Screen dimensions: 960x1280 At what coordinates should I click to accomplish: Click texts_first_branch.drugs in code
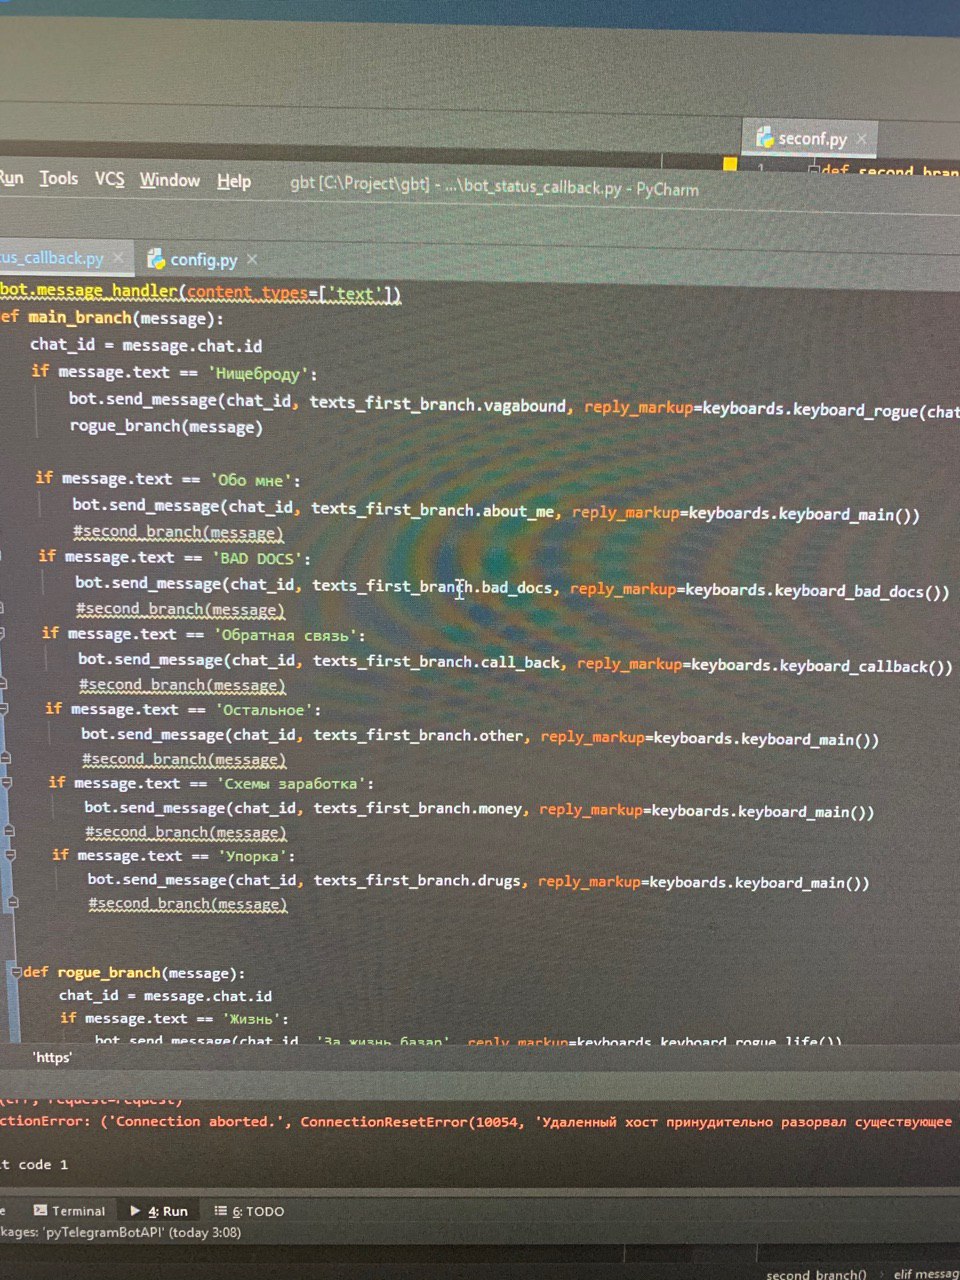pos(417,880)
